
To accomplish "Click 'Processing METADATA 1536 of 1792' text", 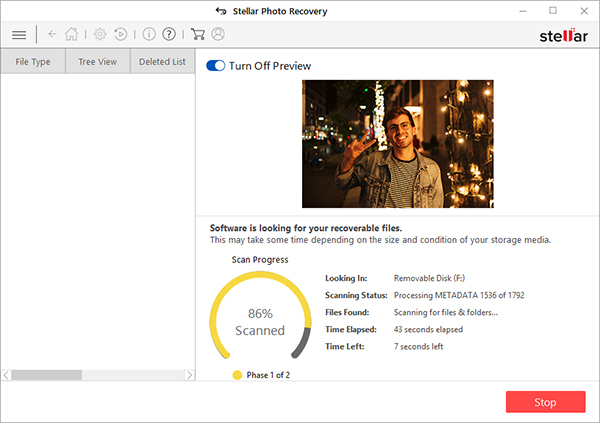I will 459,295.
